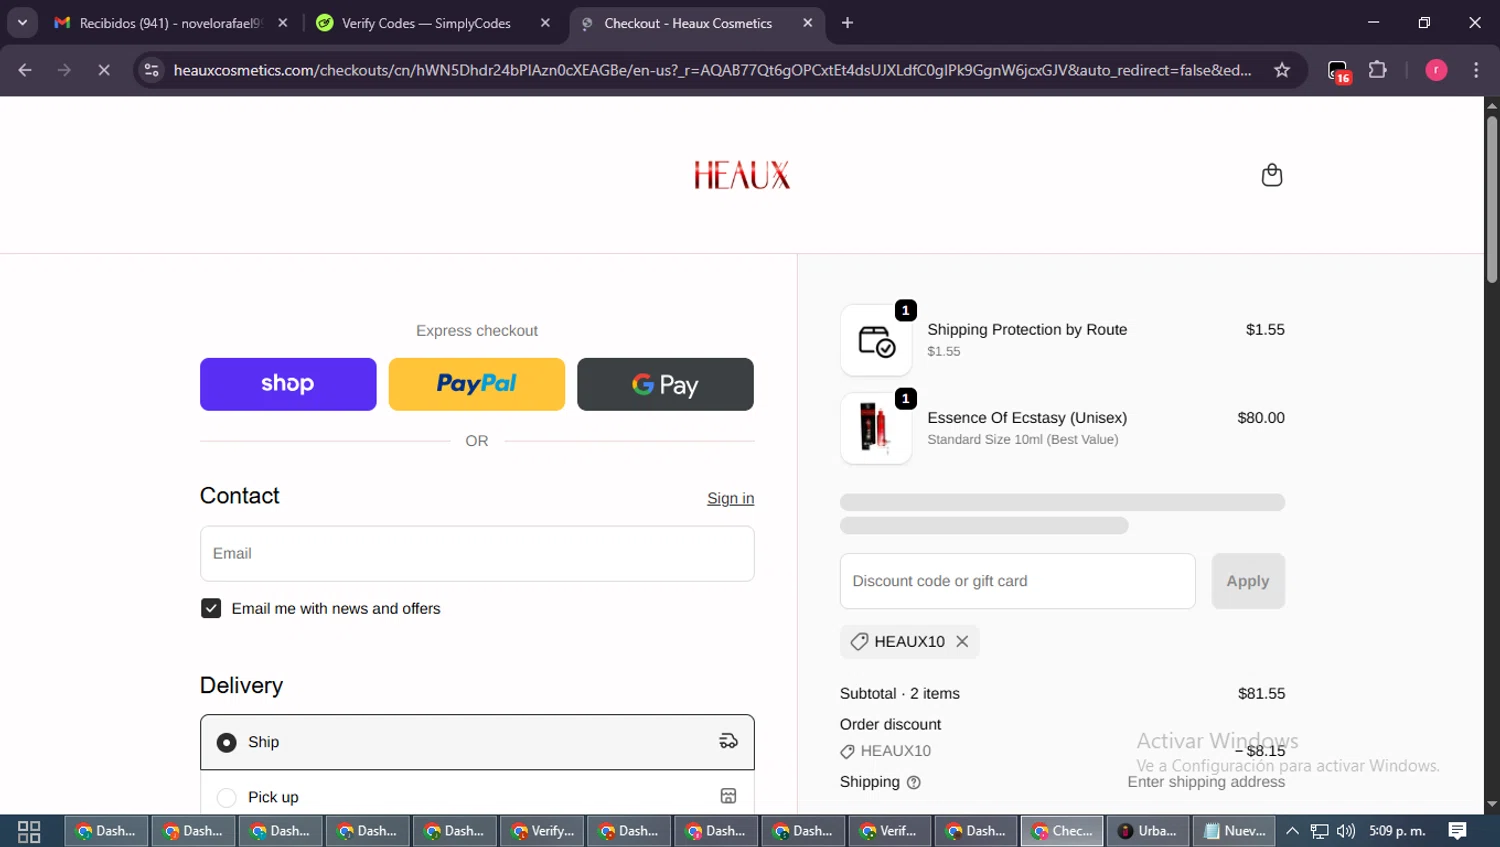This screenshot has height=847, width=1500.
Task: Show hidden system tray icons
Action: 1292,831
